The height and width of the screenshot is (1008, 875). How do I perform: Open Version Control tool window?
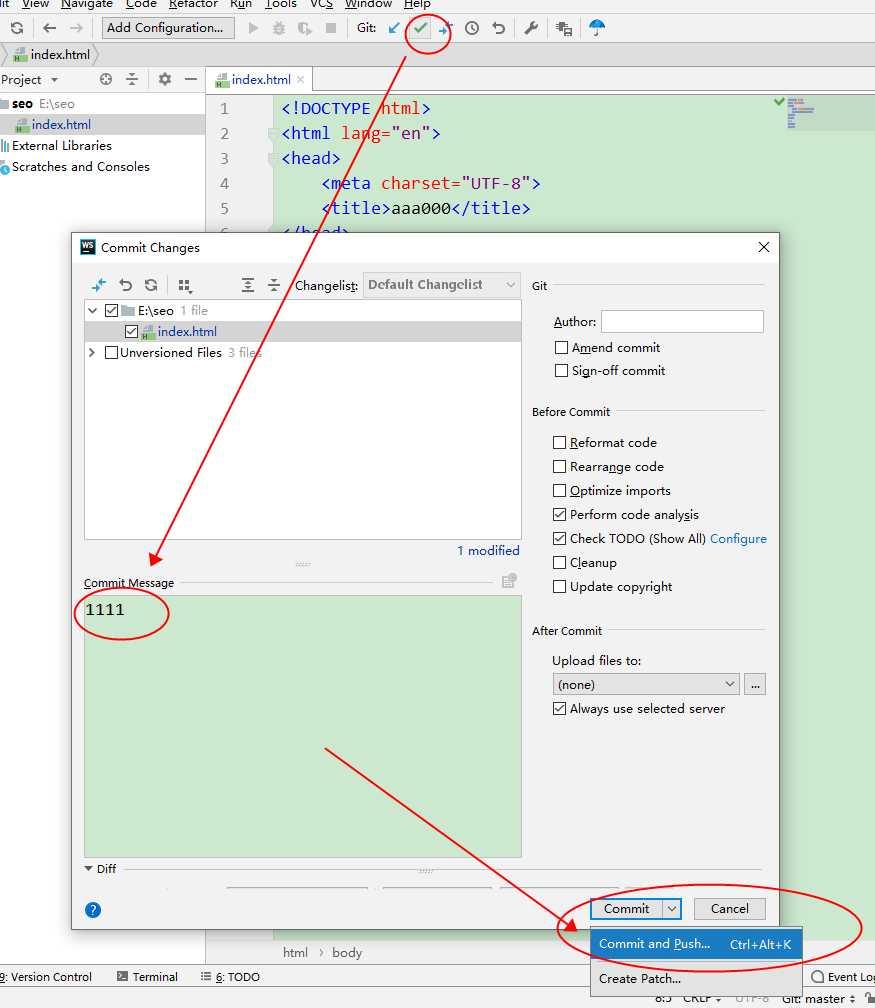tap(46, 976)
